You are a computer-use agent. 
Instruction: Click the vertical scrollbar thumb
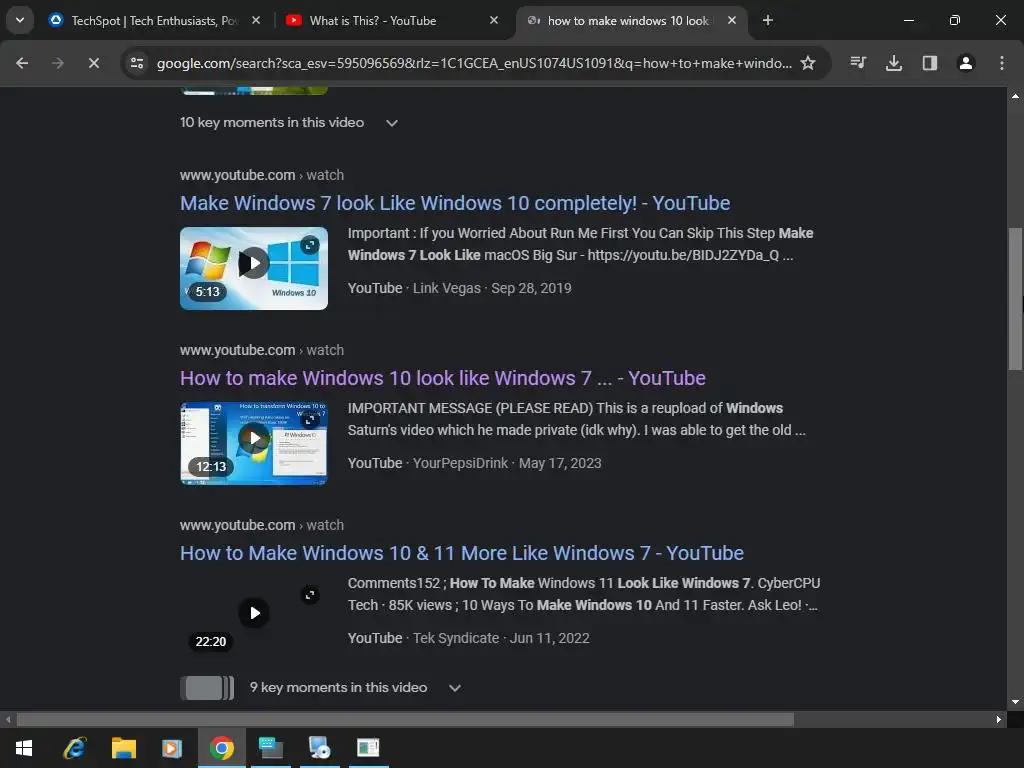pos(1015,299)
